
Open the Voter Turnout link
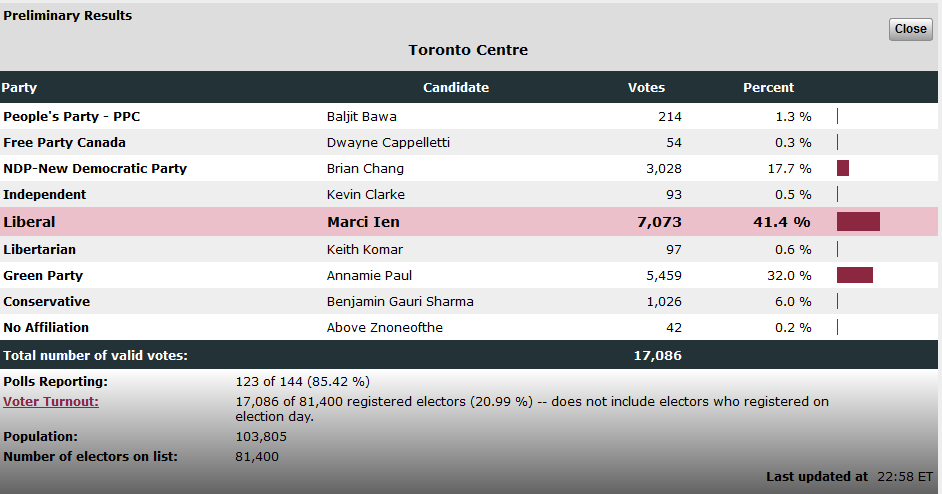point(51,402)
